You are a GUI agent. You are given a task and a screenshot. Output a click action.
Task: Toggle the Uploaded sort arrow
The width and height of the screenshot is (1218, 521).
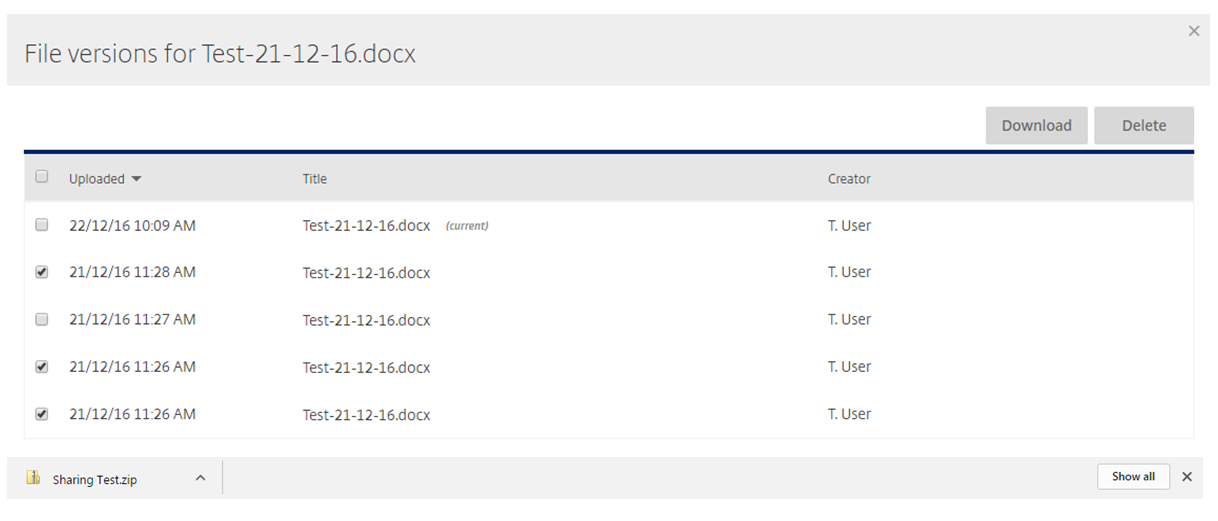[136, 179]
